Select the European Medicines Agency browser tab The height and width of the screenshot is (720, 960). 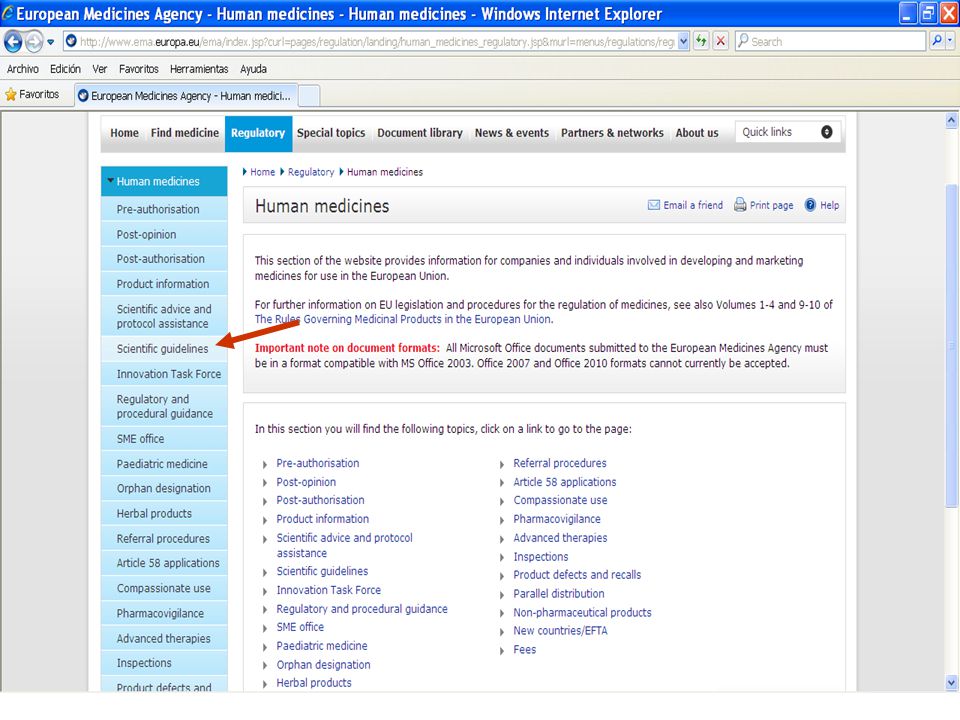(186, 96)
